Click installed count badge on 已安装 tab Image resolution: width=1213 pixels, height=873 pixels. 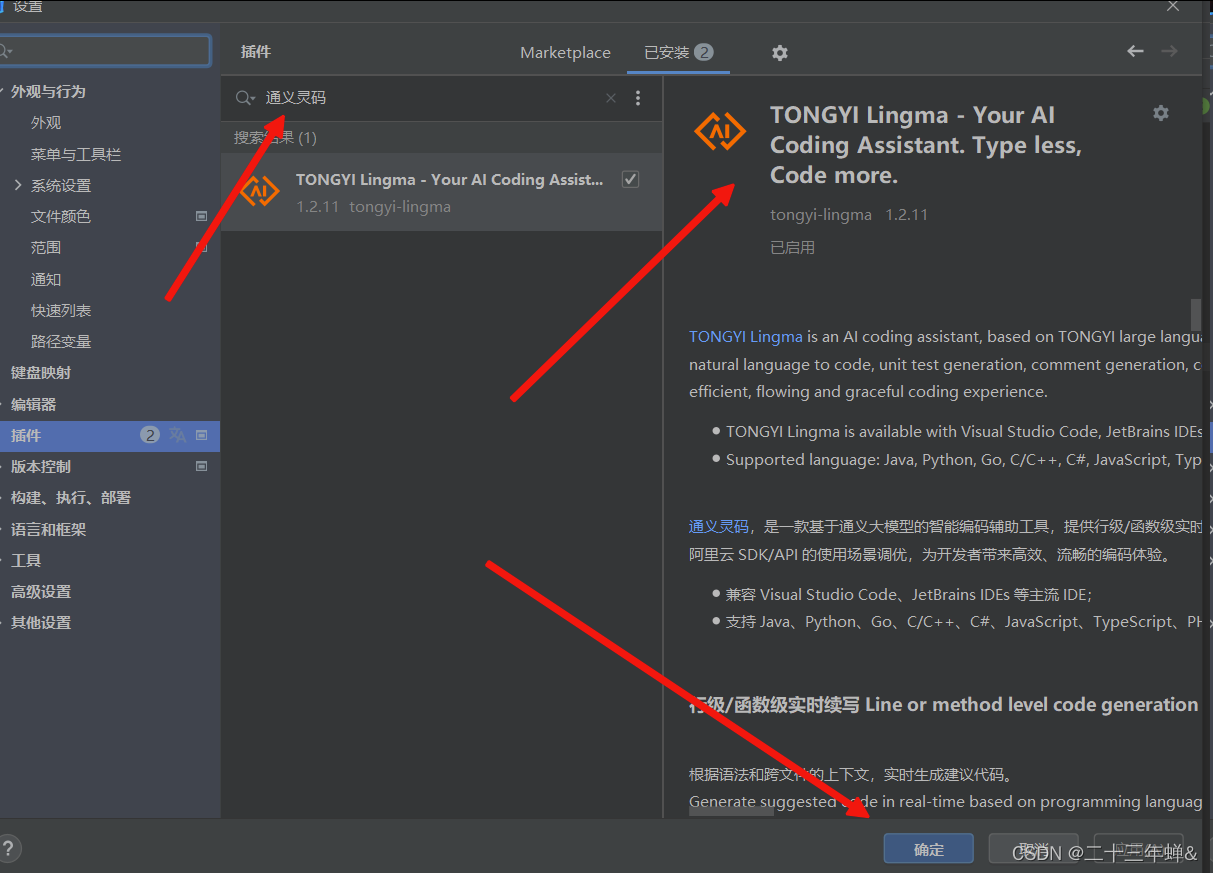(704, 52)
